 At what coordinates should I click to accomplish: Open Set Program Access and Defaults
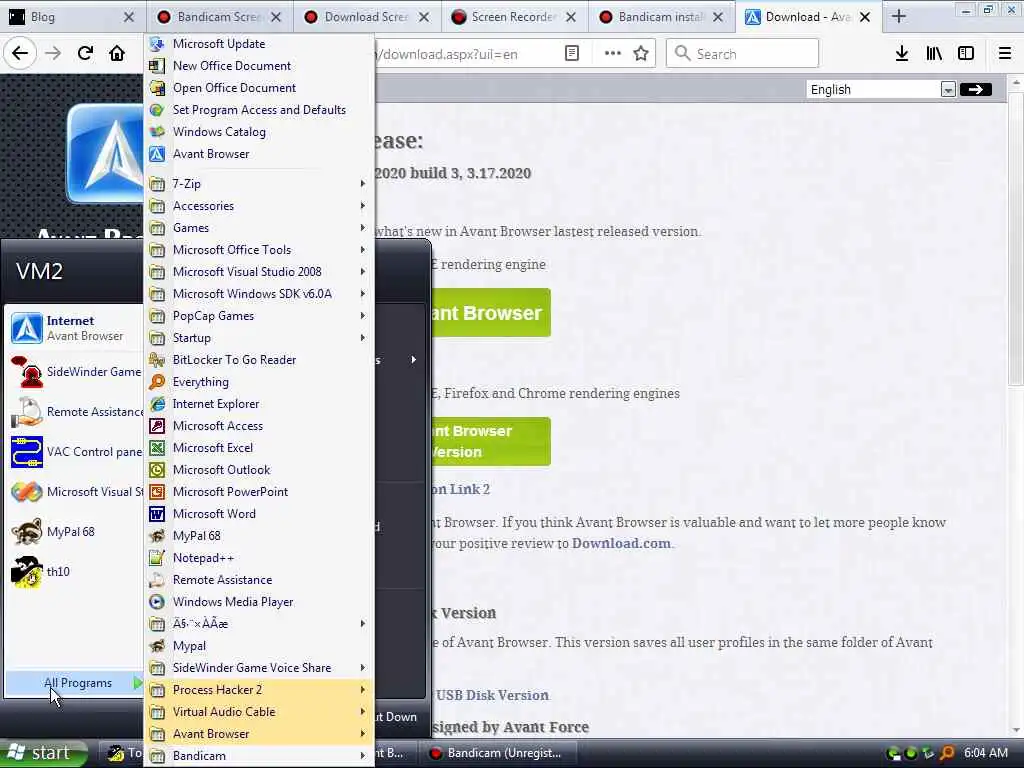pyautogui.click(x=259, y=110)
